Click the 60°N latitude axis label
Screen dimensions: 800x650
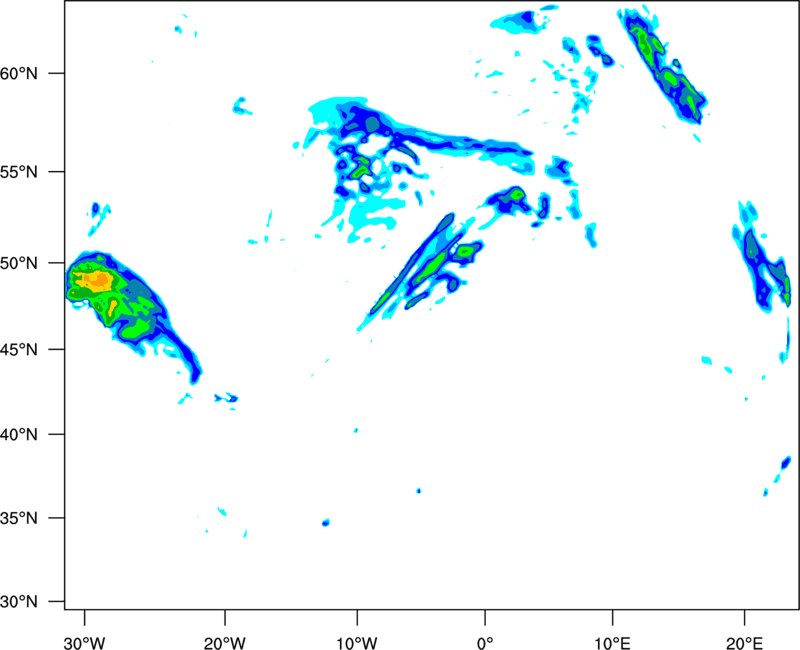(x=19, y=74)
